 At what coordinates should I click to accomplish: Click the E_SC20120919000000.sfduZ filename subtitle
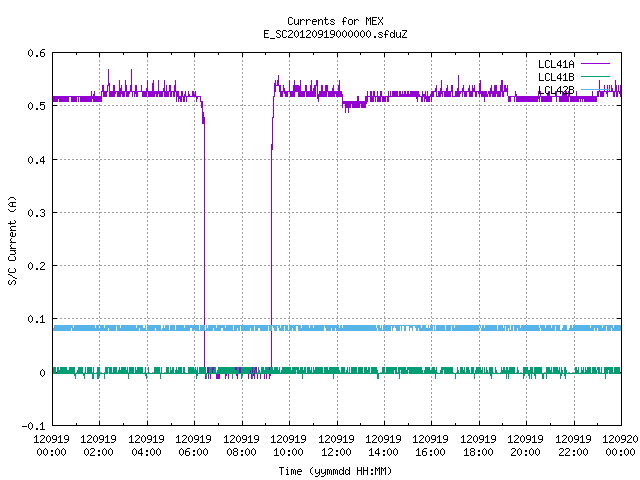pyautogui.click(x=335, y=34)
